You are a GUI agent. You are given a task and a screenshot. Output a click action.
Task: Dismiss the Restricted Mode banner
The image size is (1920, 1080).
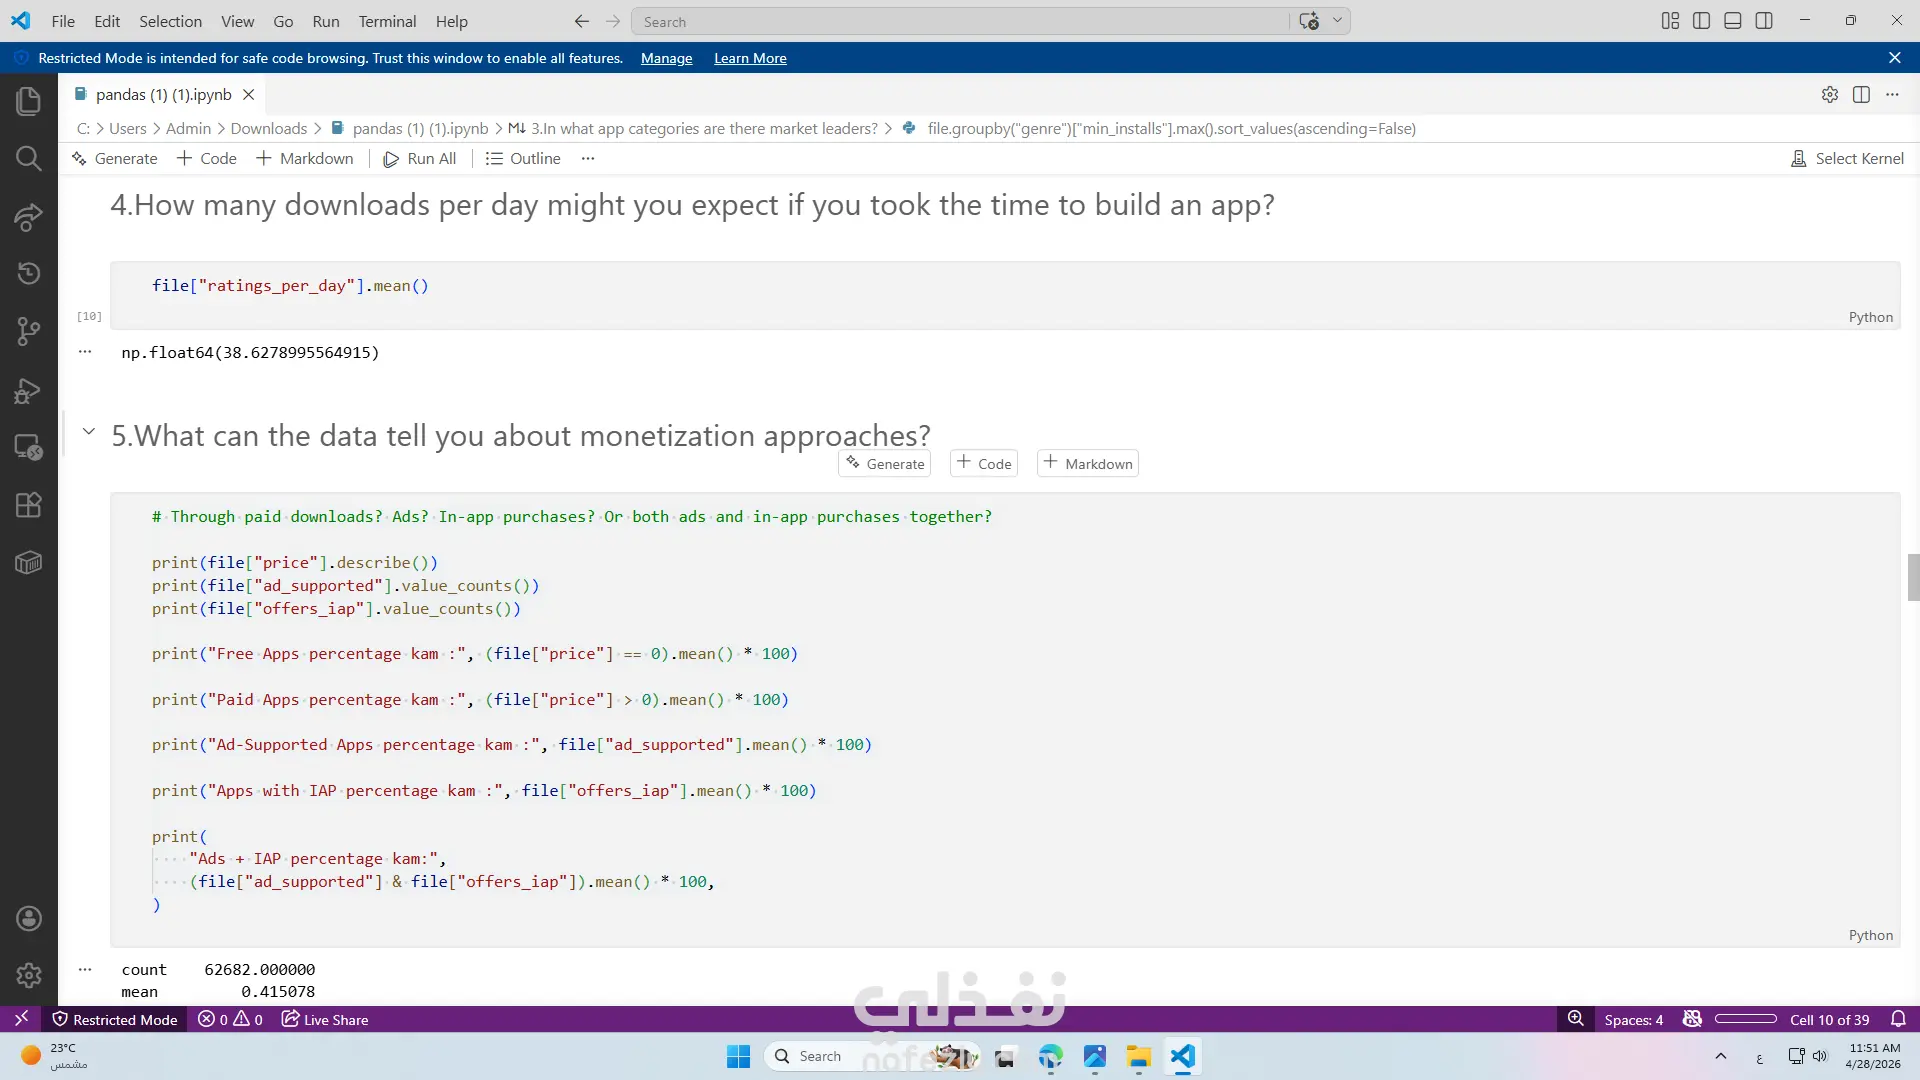click(x=1894, y=58)
